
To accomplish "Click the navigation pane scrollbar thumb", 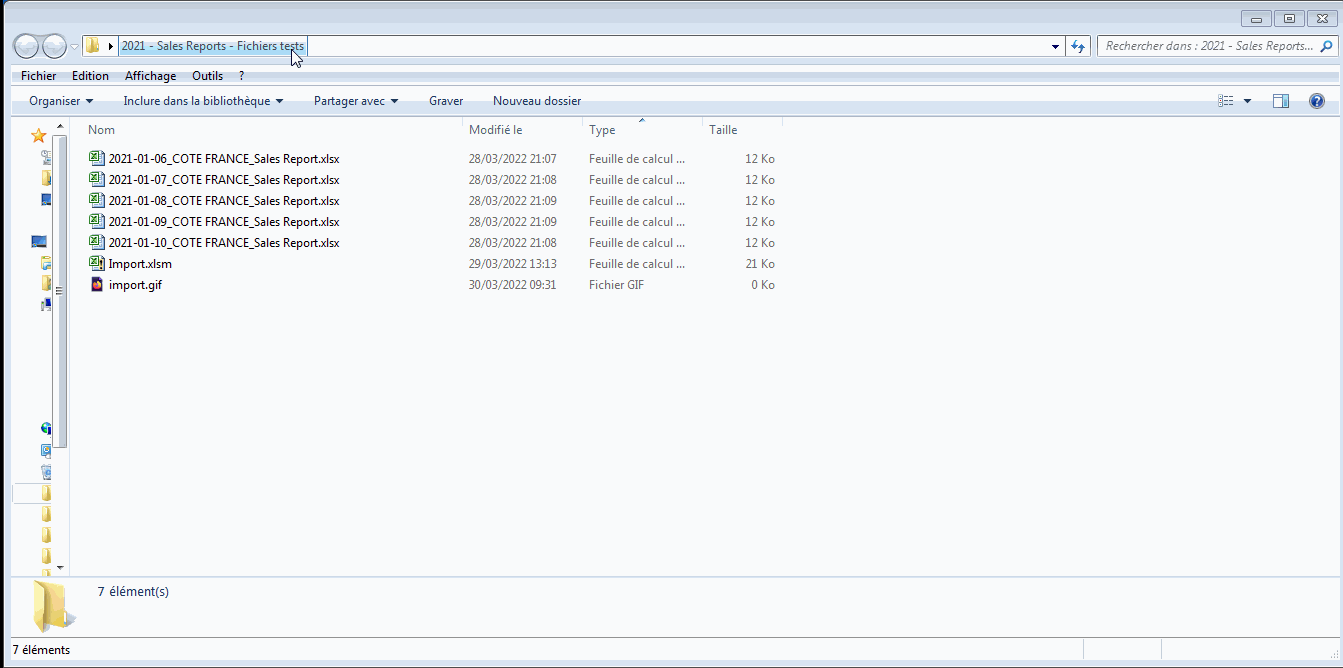I will 60,290.
